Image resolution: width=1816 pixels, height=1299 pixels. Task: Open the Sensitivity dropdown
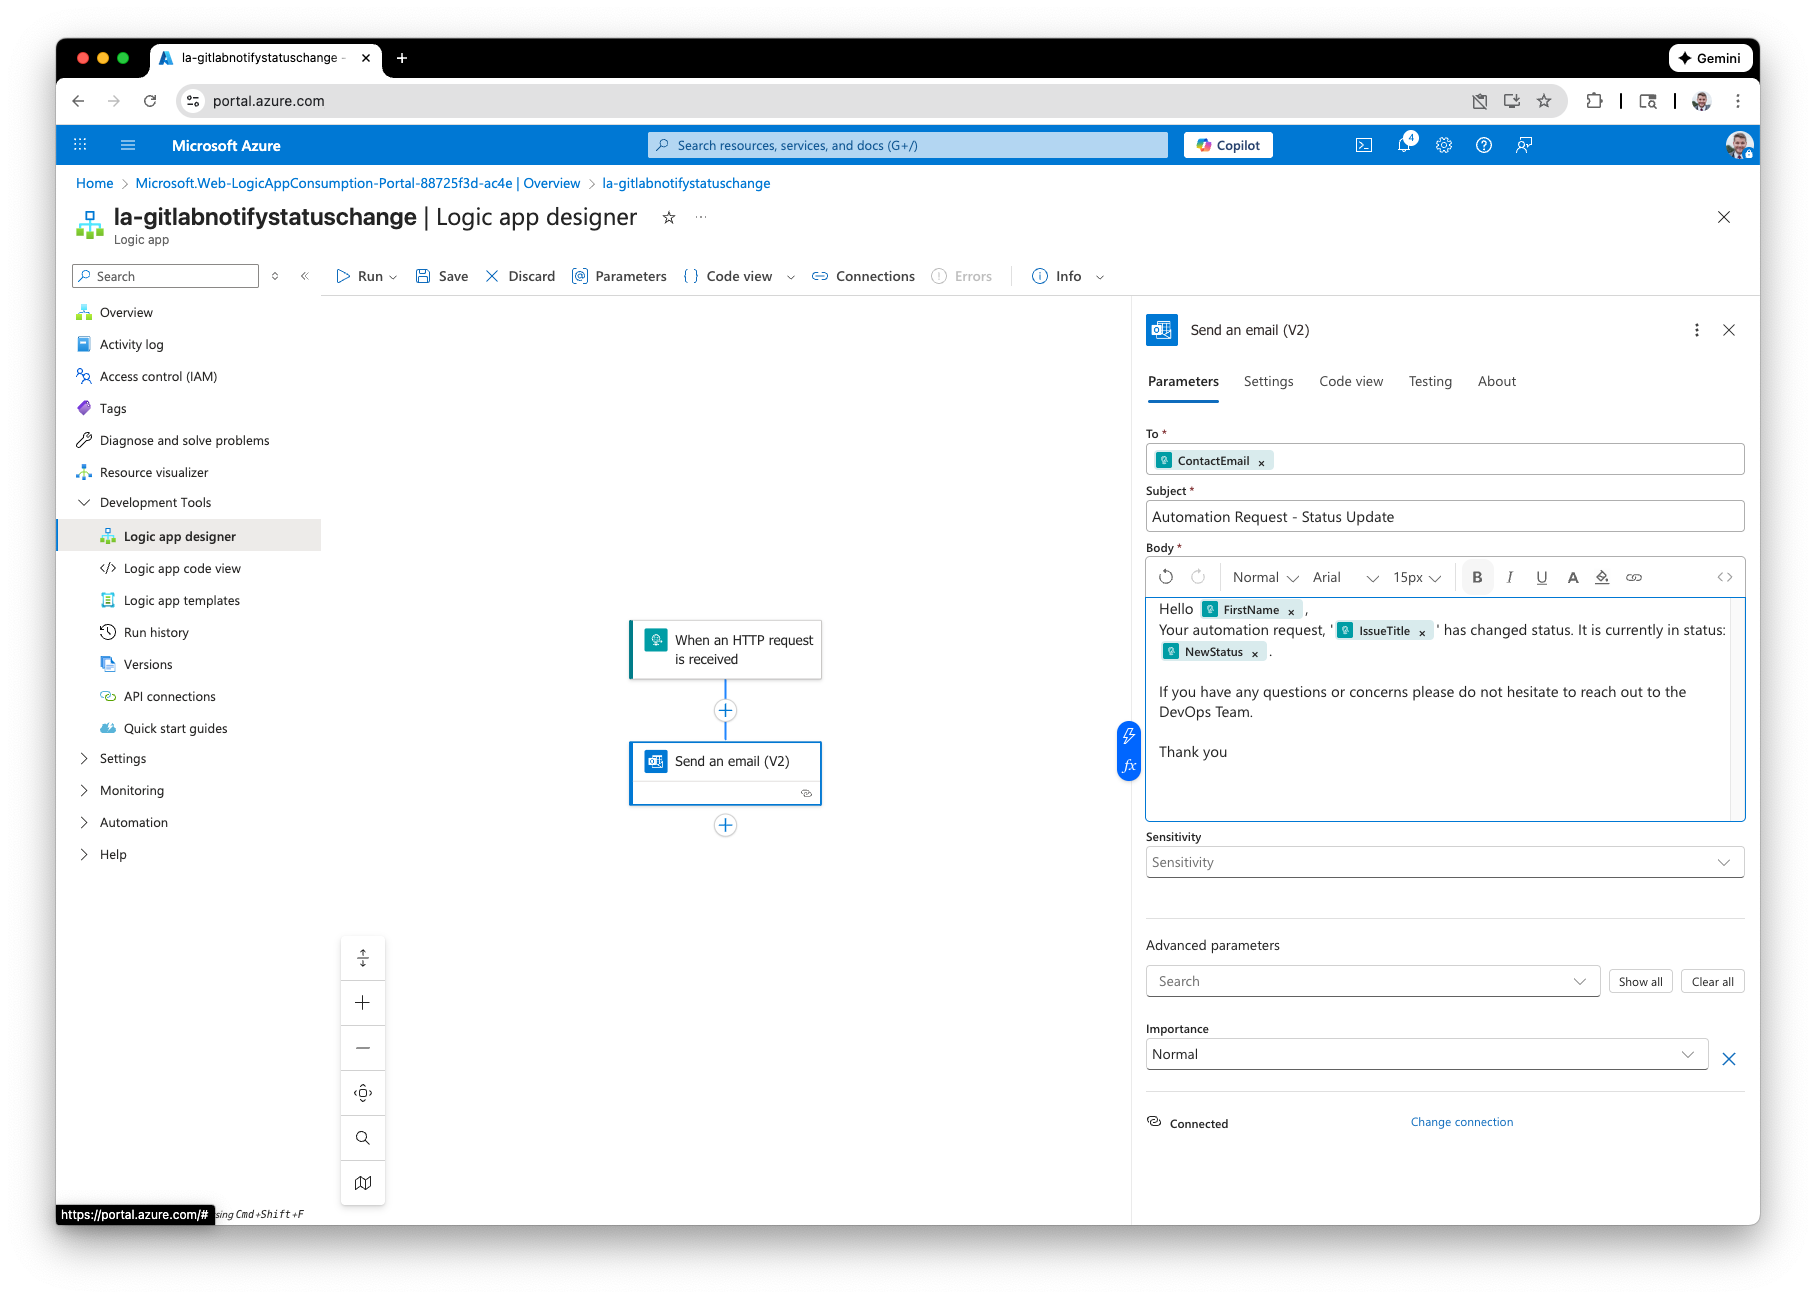(x=1444, y=862)
